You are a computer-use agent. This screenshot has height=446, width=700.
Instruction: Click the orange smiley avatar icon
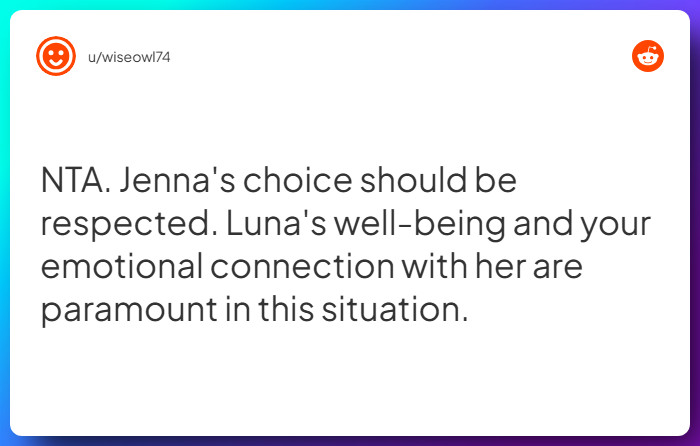pos(55,56)
